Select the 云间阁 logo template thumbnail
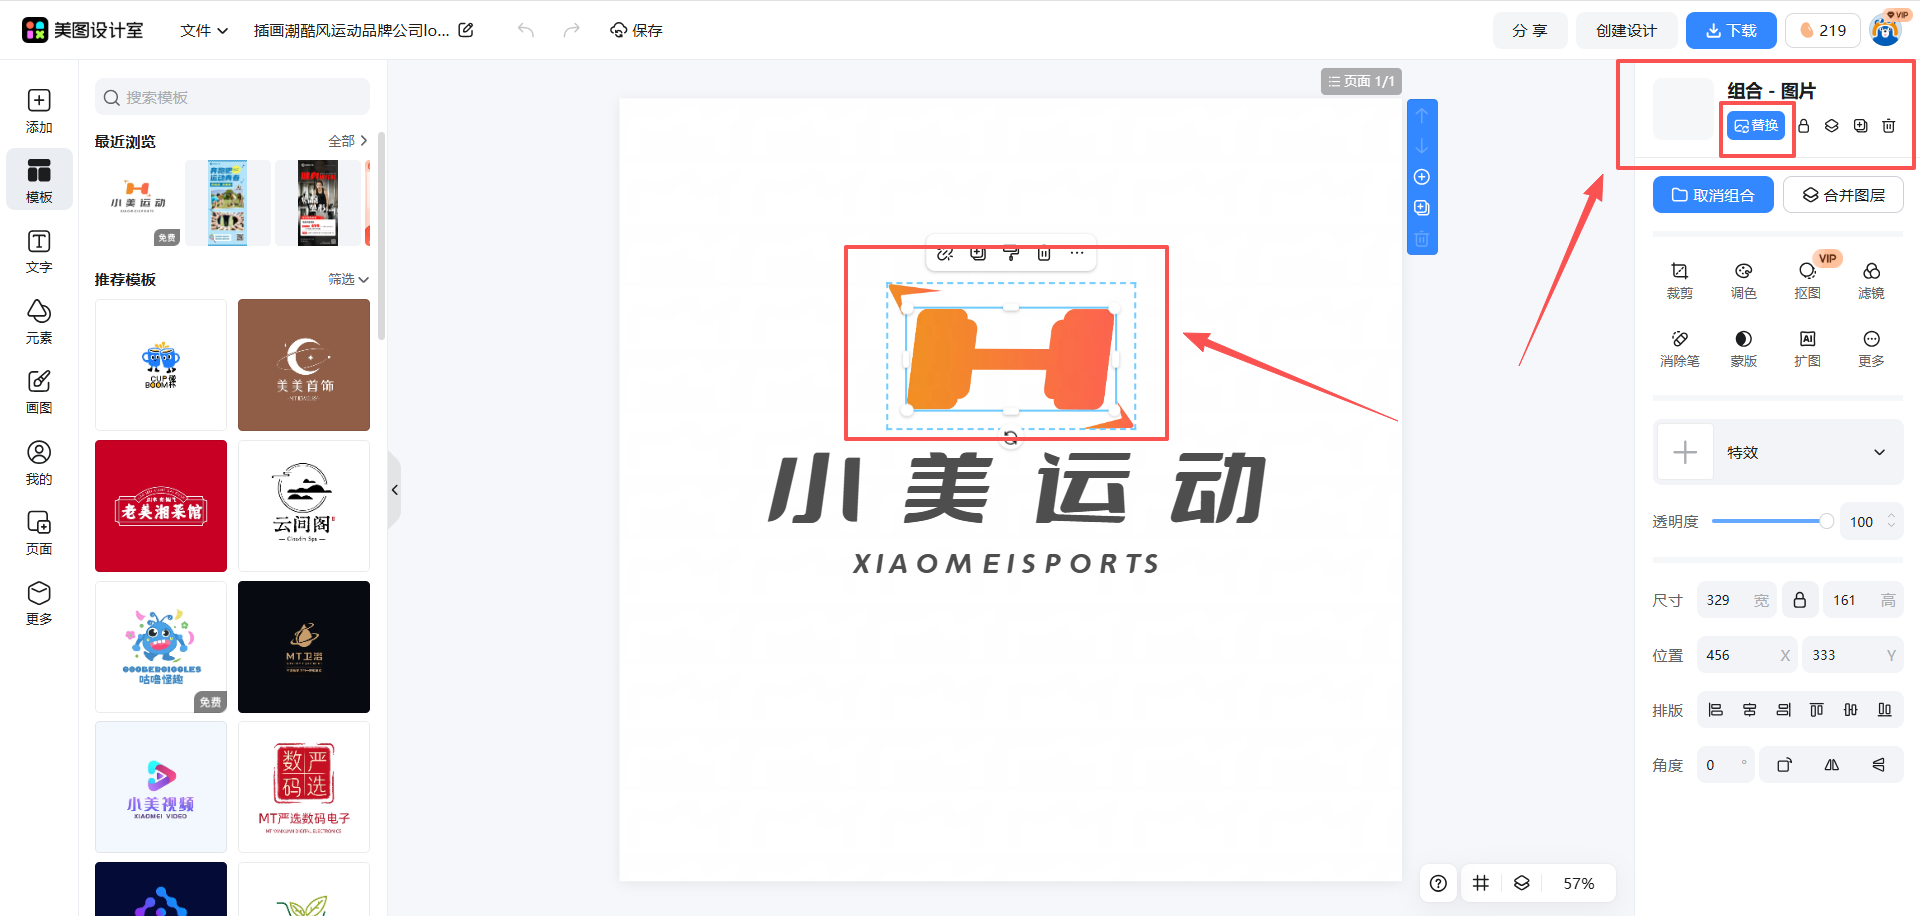 pos(303,505)
